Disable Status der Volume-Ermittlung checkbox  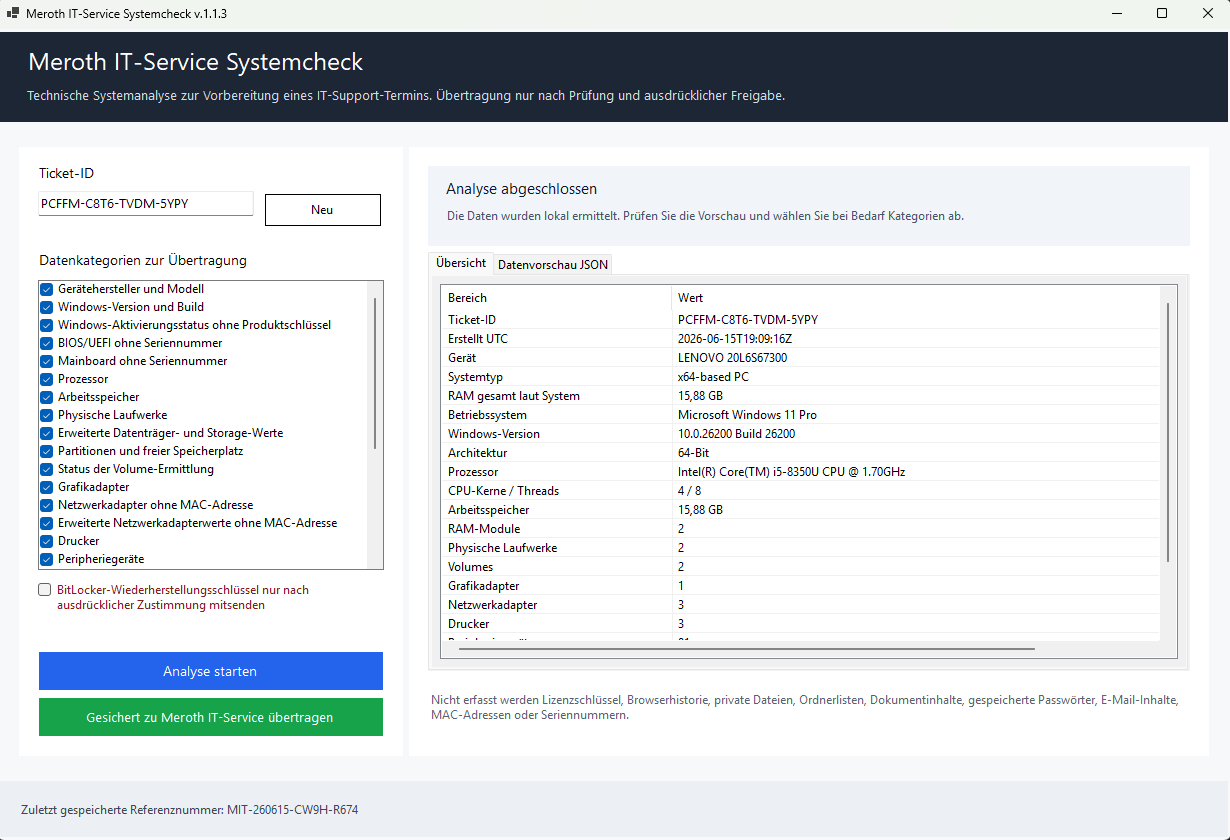[46, 469]
